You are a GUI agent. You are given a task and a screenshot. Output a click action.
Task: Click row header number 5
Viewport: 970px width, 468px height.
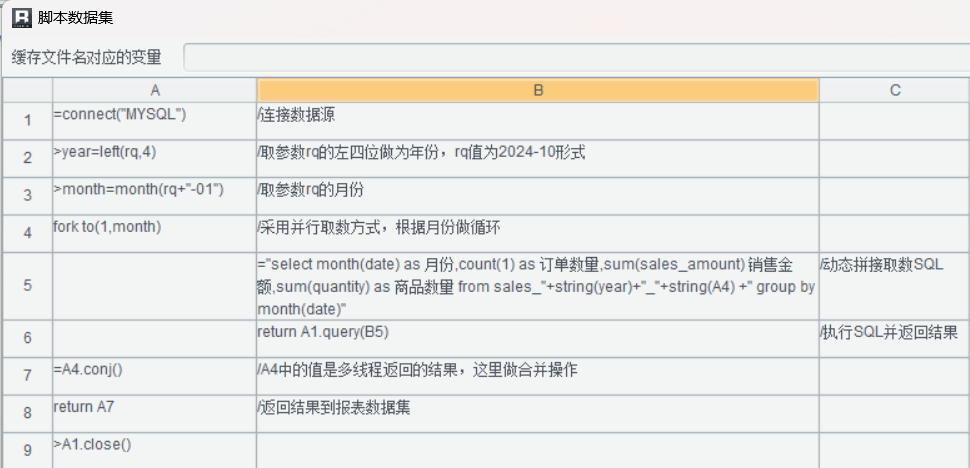pos(27,286)
